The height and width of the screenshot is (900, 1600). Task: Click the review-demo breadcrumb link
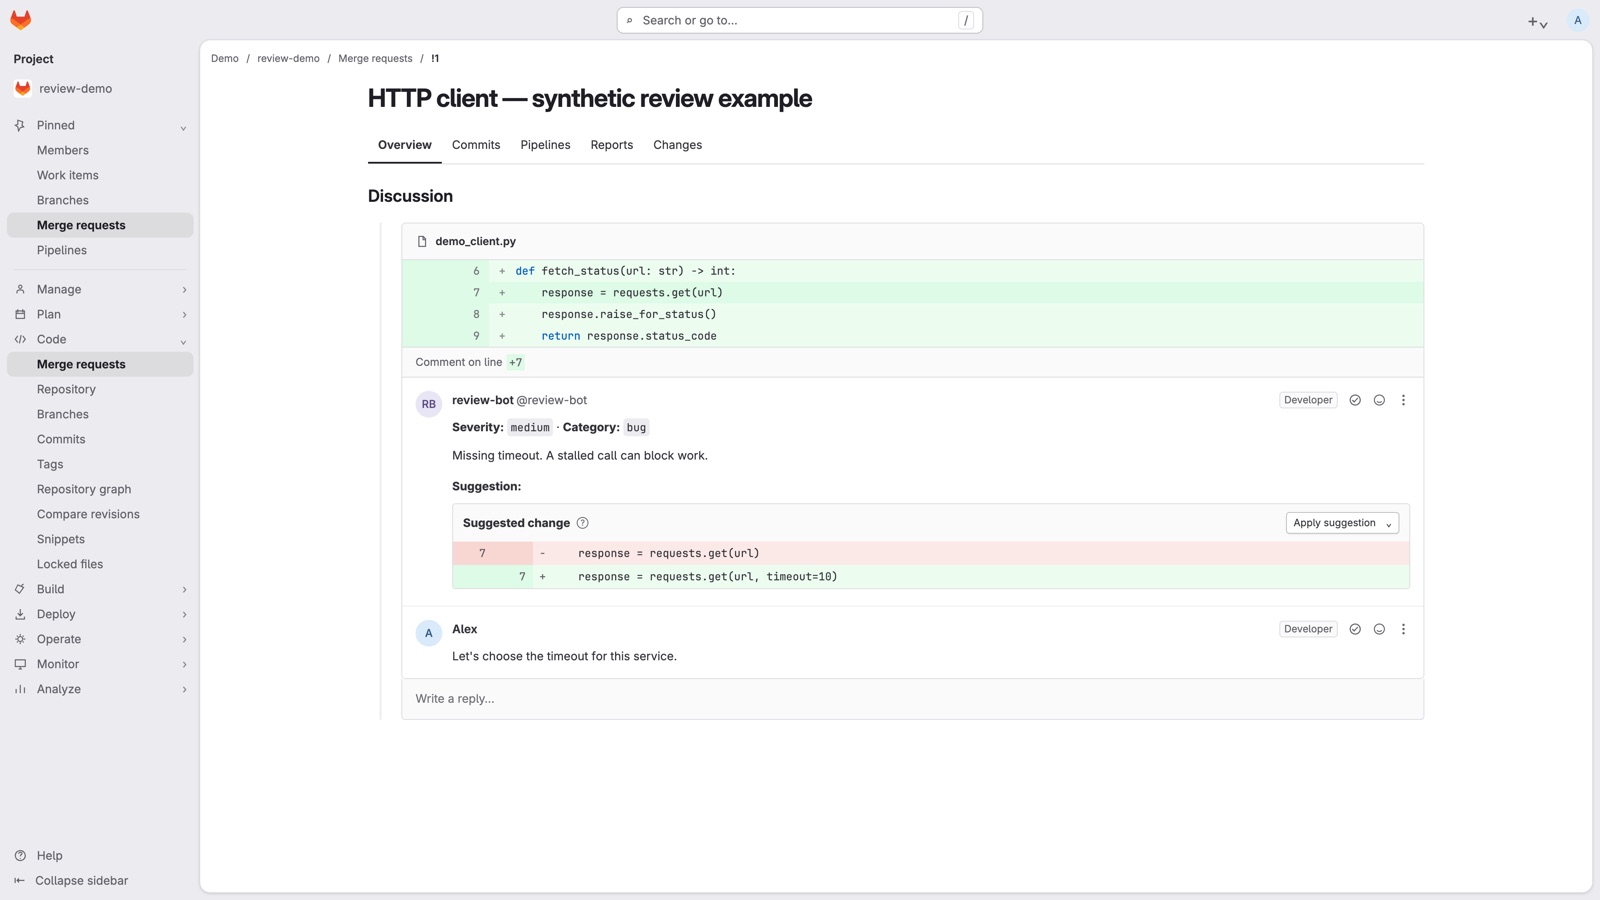coord(288,58)
